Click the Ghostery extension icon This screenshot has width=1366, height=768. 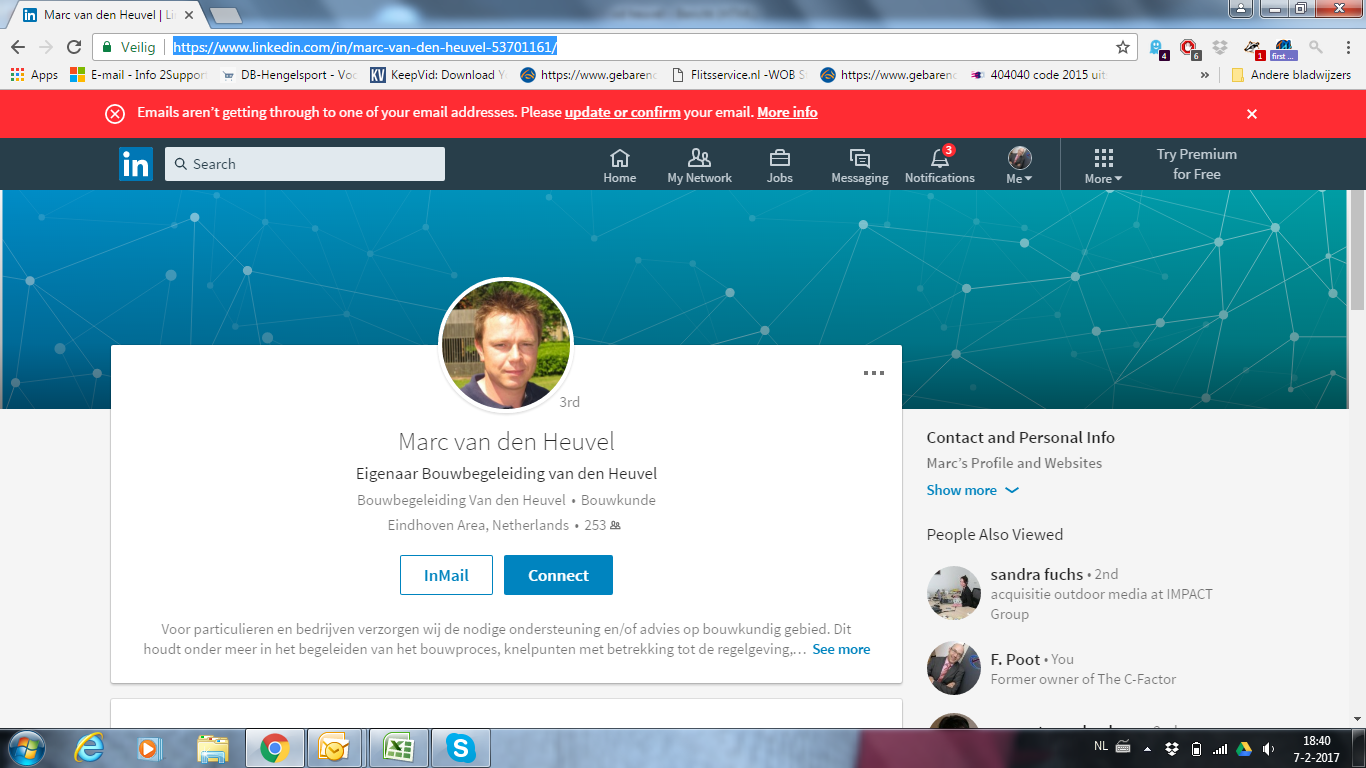click(x=1158, y=47)
